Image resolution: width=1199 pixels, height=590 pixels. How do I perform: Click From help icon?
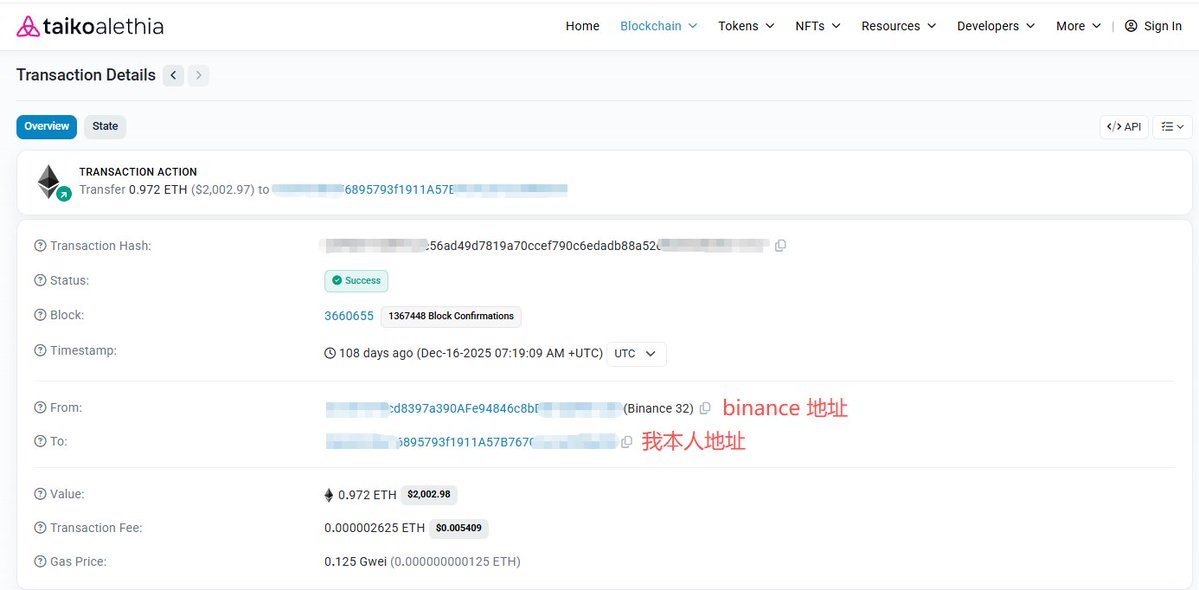(40, 408)
